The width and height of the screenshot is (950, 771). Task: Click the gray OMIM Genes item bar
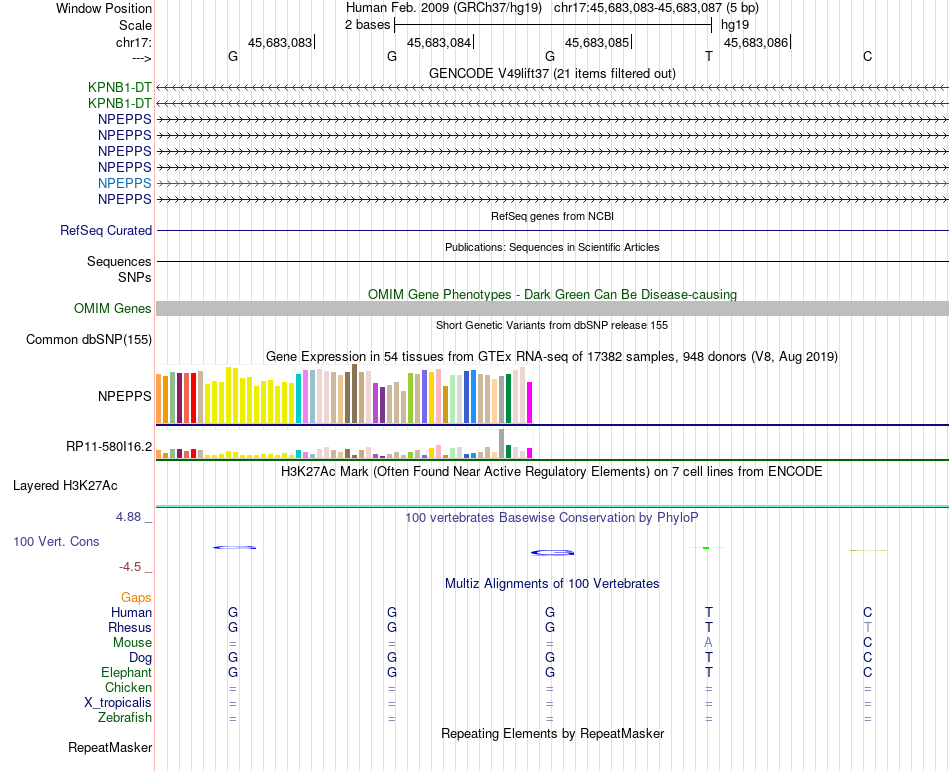pyautogui.click(x=552, y=308)
